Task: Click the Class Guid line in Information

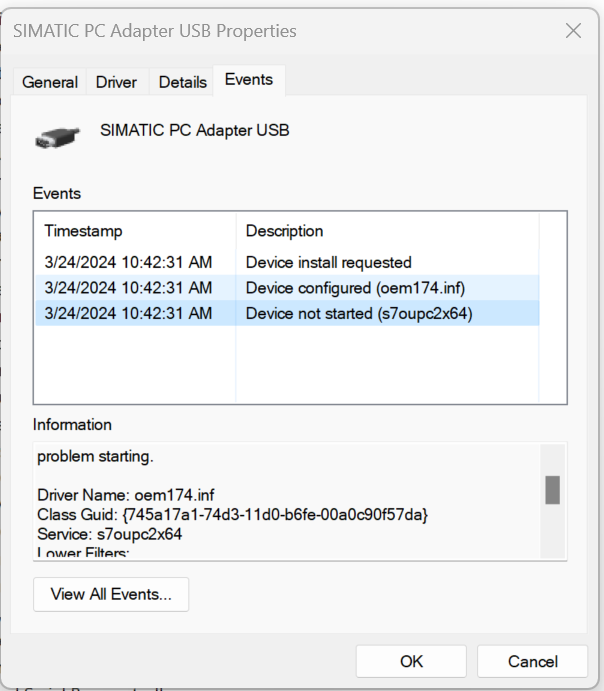Action: pyautogui.click(x=232, y=514)
